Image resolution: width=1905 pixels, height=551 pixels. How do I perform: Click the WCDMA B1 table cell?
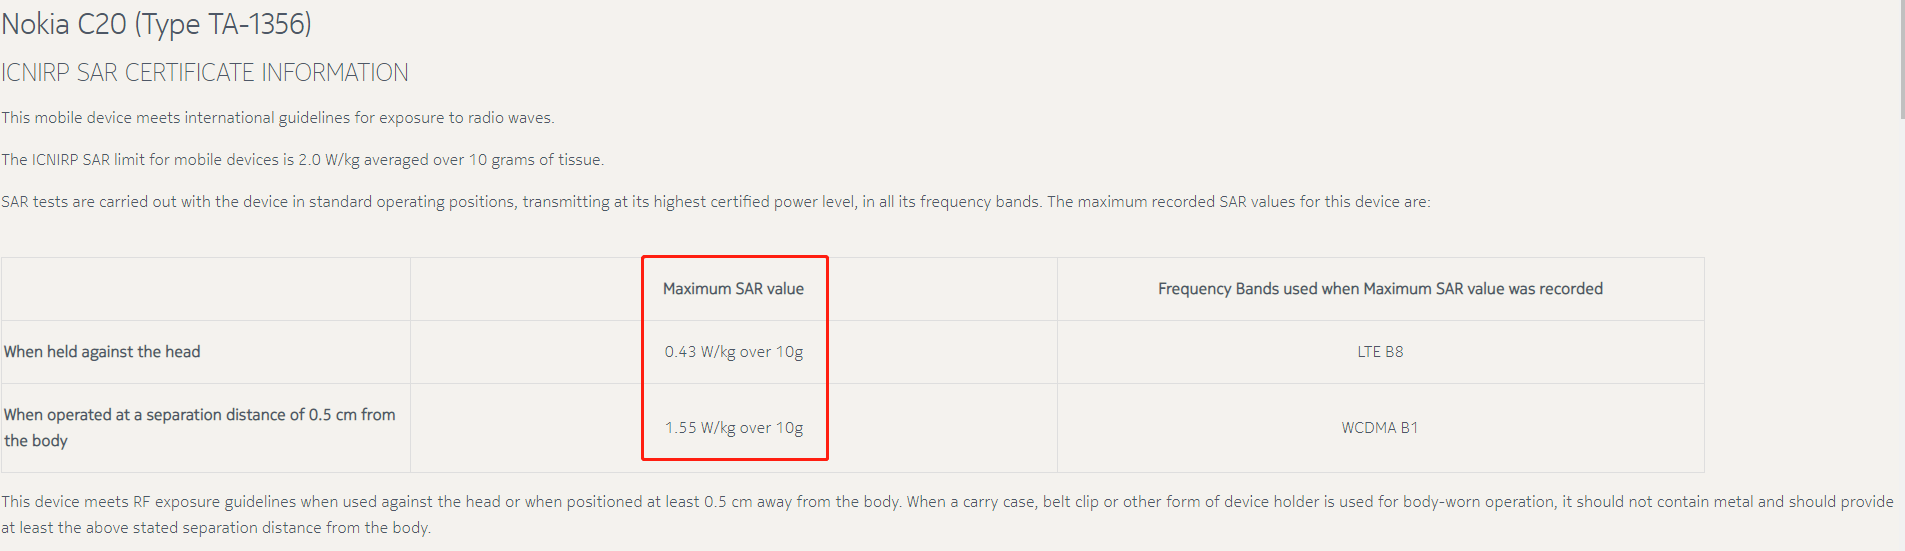pos(1380,428)
